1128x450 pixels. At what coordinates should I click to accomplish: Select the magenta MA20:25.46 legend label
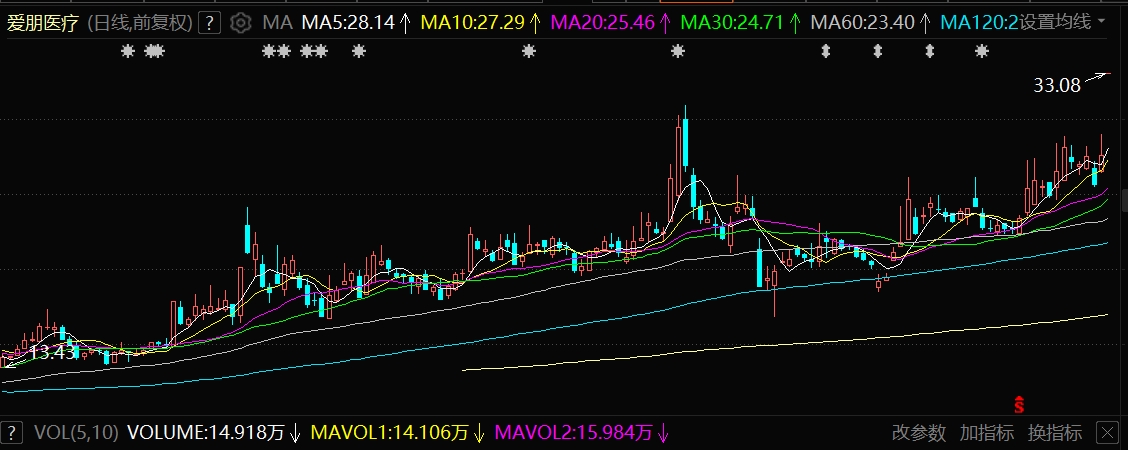609,22
